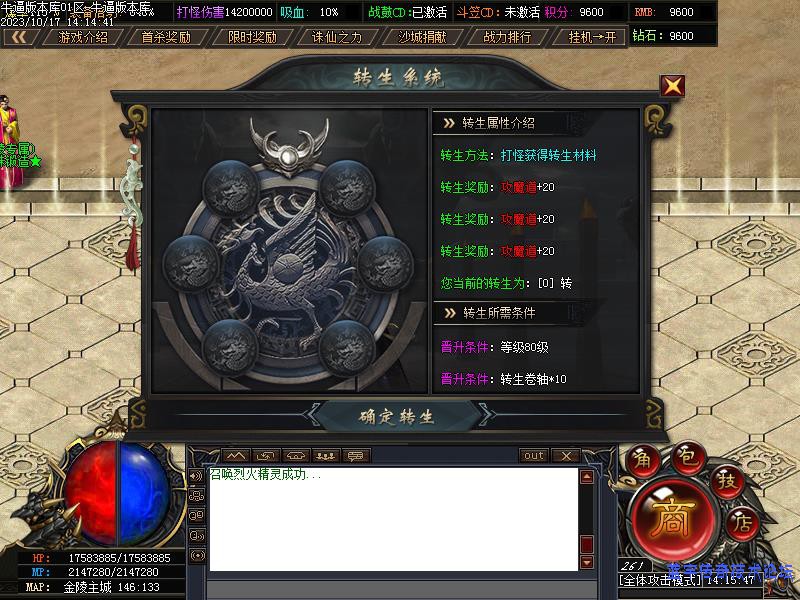Toggle the 全体攻击模式 attack mode label
Viewport: 800px width, 600px height.
point(660,580)
